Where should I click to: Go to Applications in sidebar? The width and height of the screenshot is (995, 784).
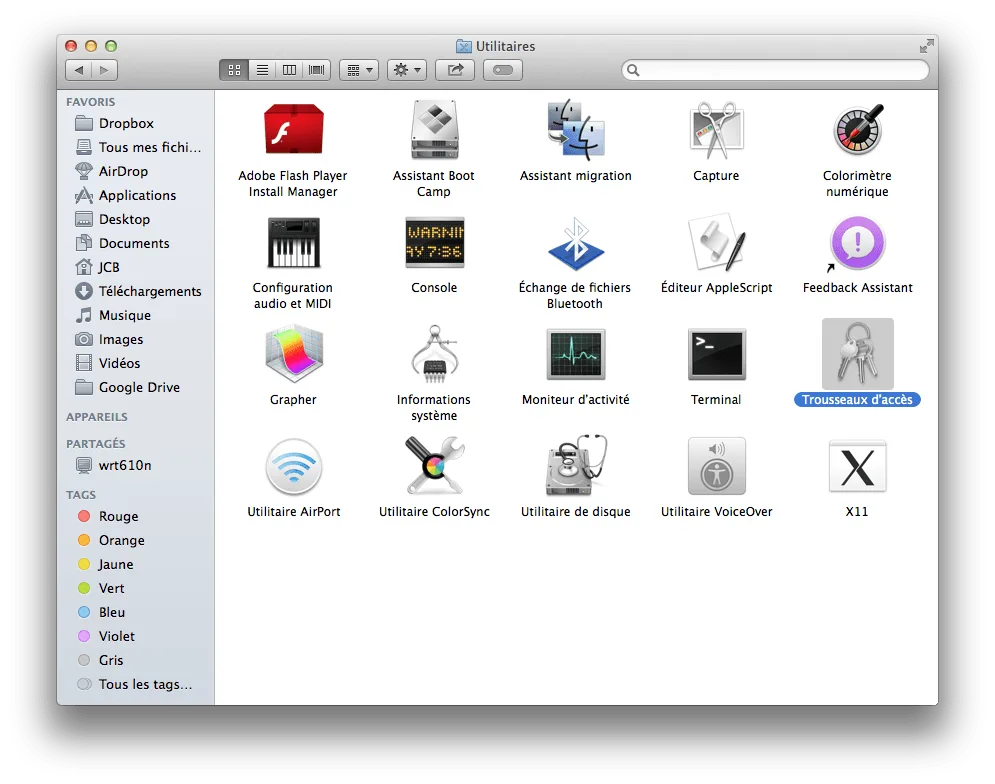pos(137,196)
